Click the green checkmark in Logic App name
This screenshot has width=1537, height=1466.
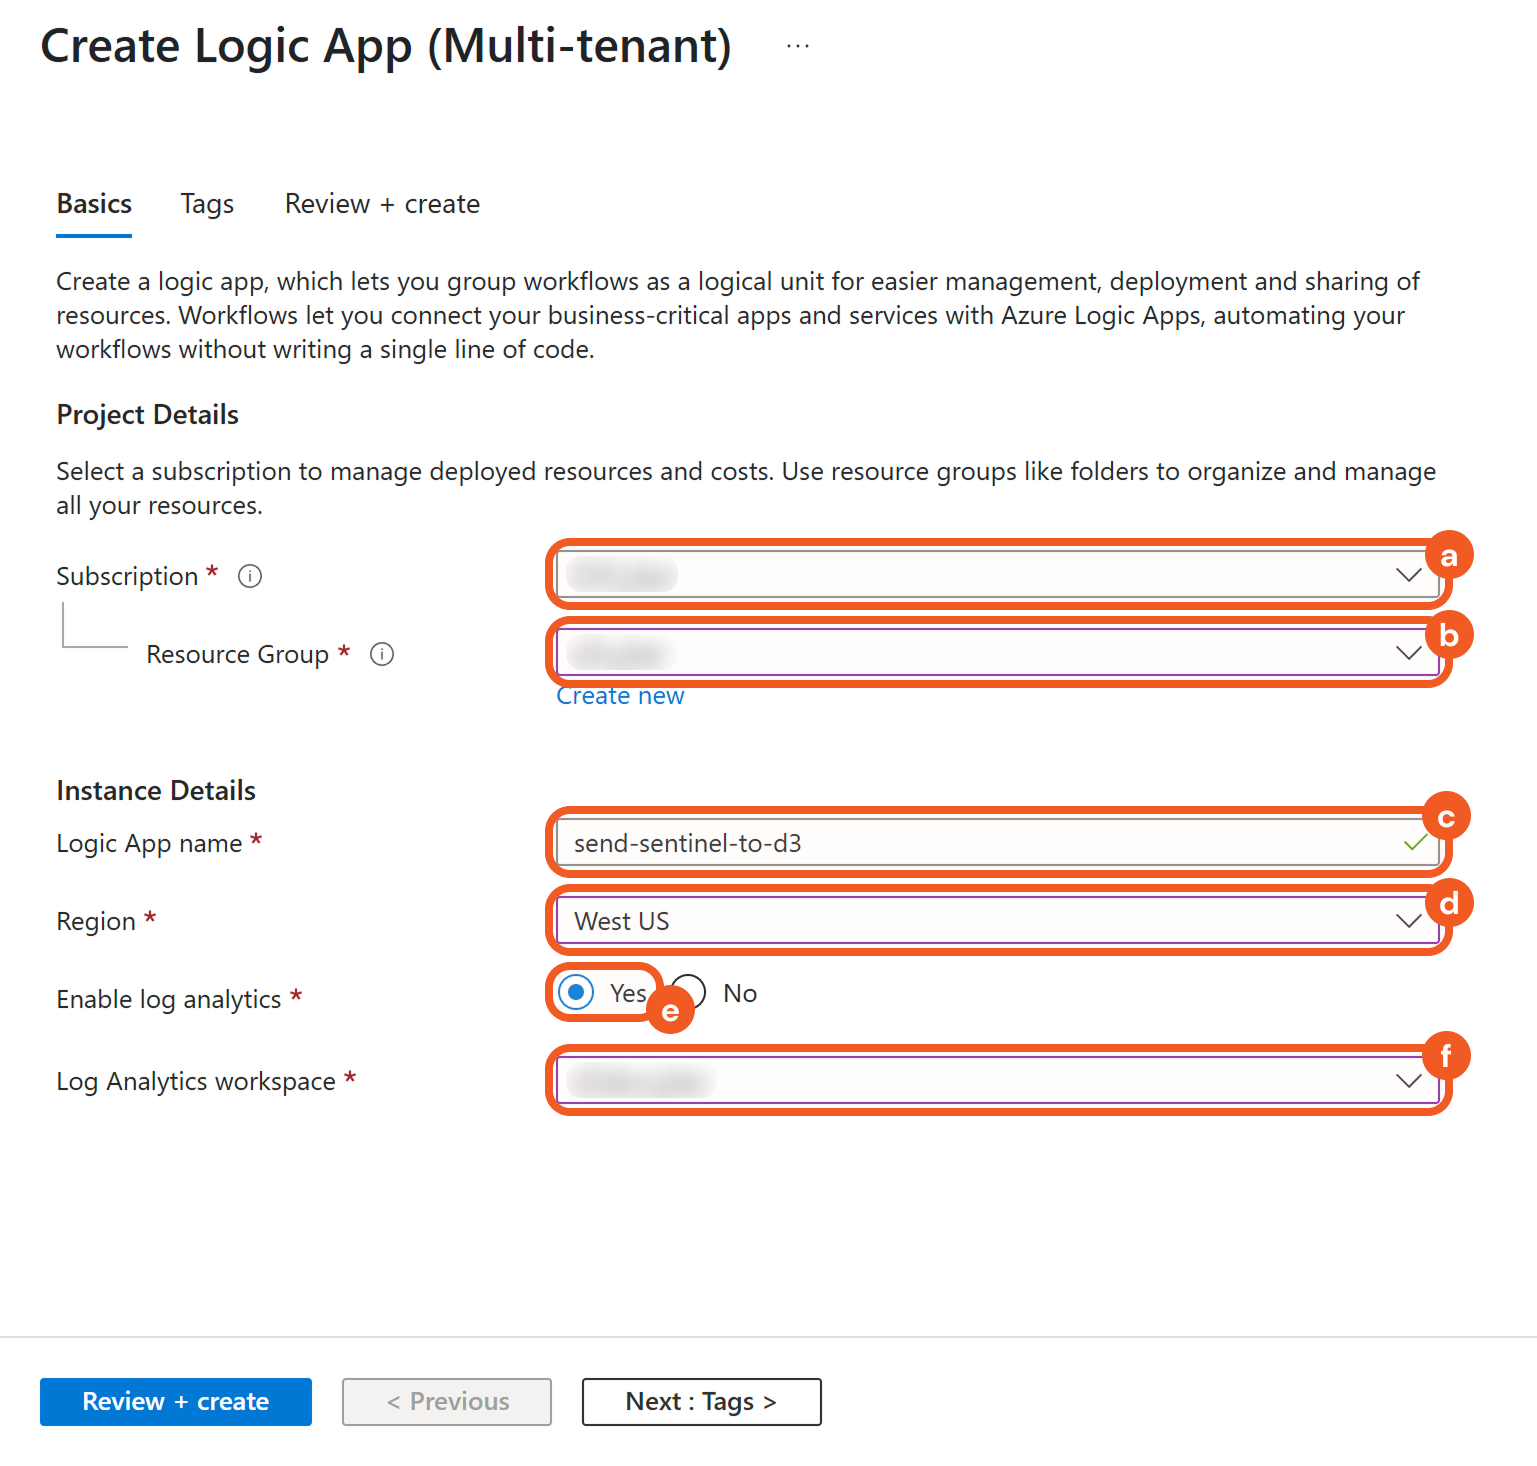1414,843
